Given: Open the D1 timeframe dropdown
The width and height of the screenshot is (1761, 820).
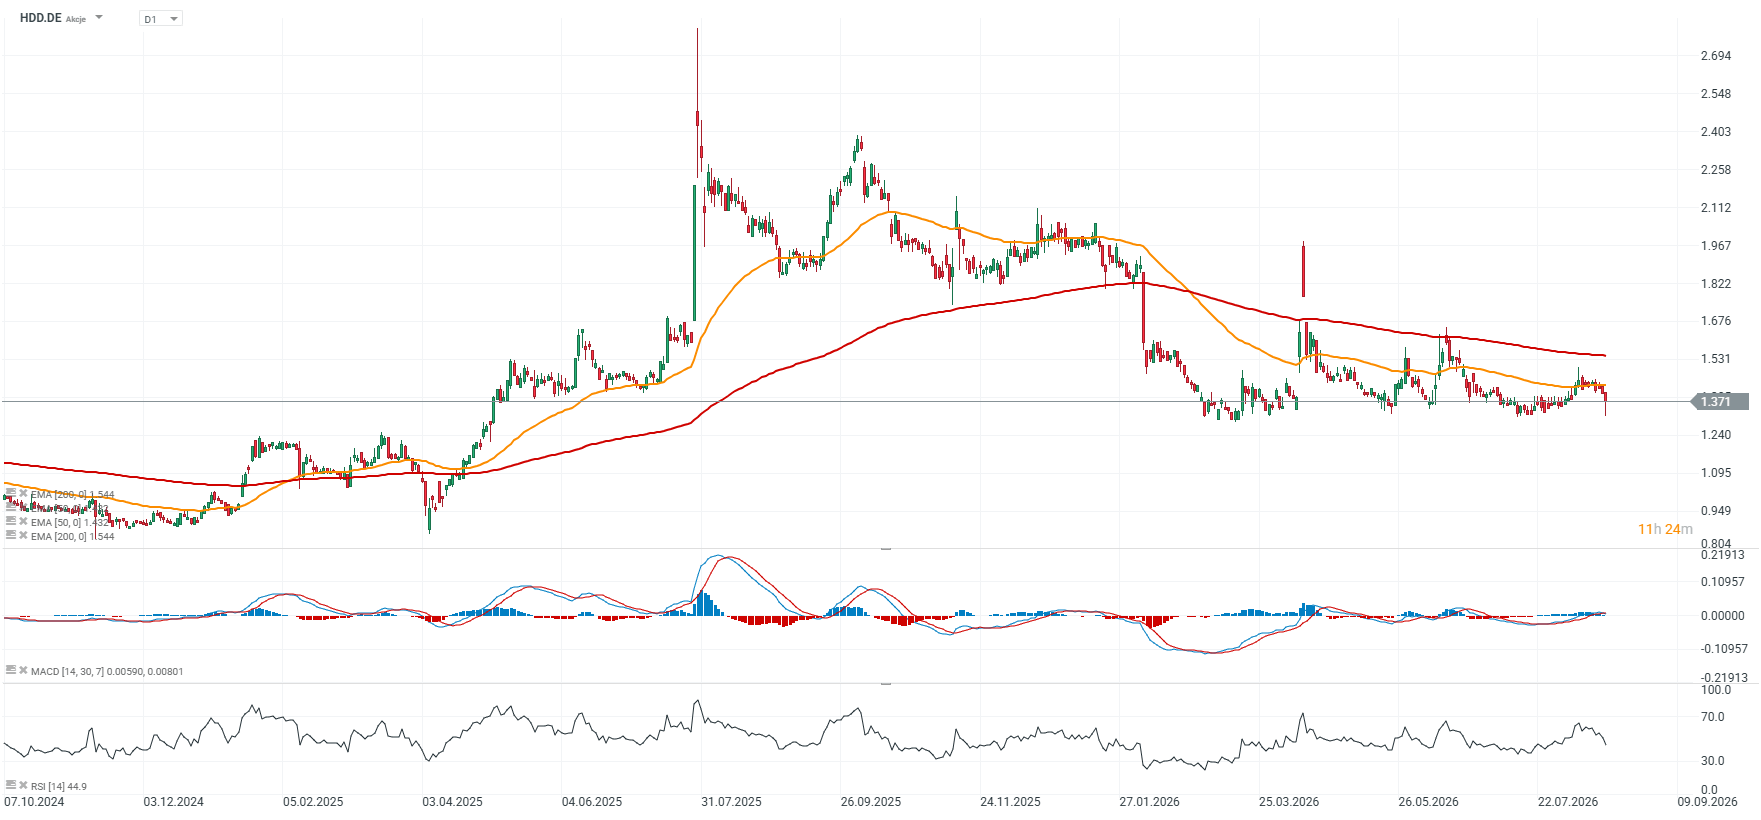Looking at the screenshot, I should [161, 19].
